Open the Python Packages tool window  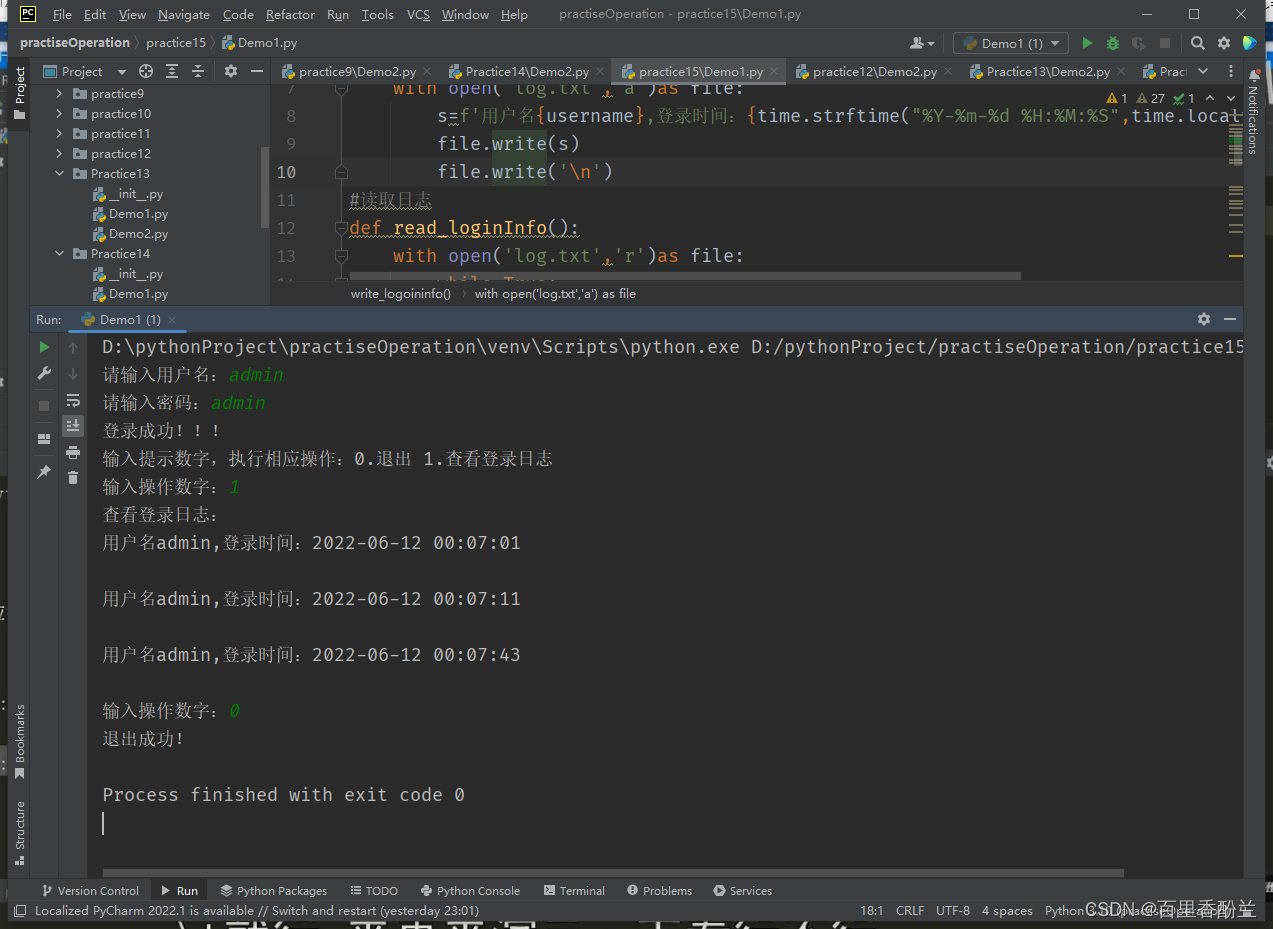click(x=274, y=890)
